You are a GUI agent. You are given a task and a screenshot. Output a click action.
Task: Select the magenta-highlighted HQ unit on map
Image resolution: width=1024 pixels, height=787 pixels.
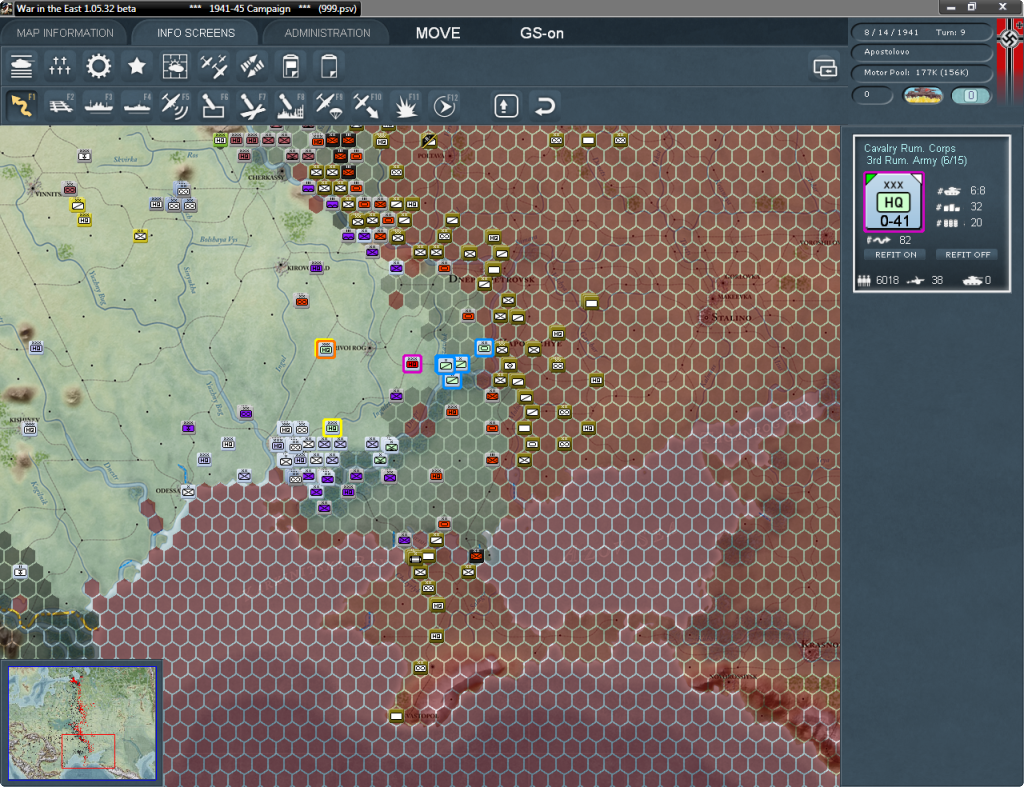tap(412, 364)
